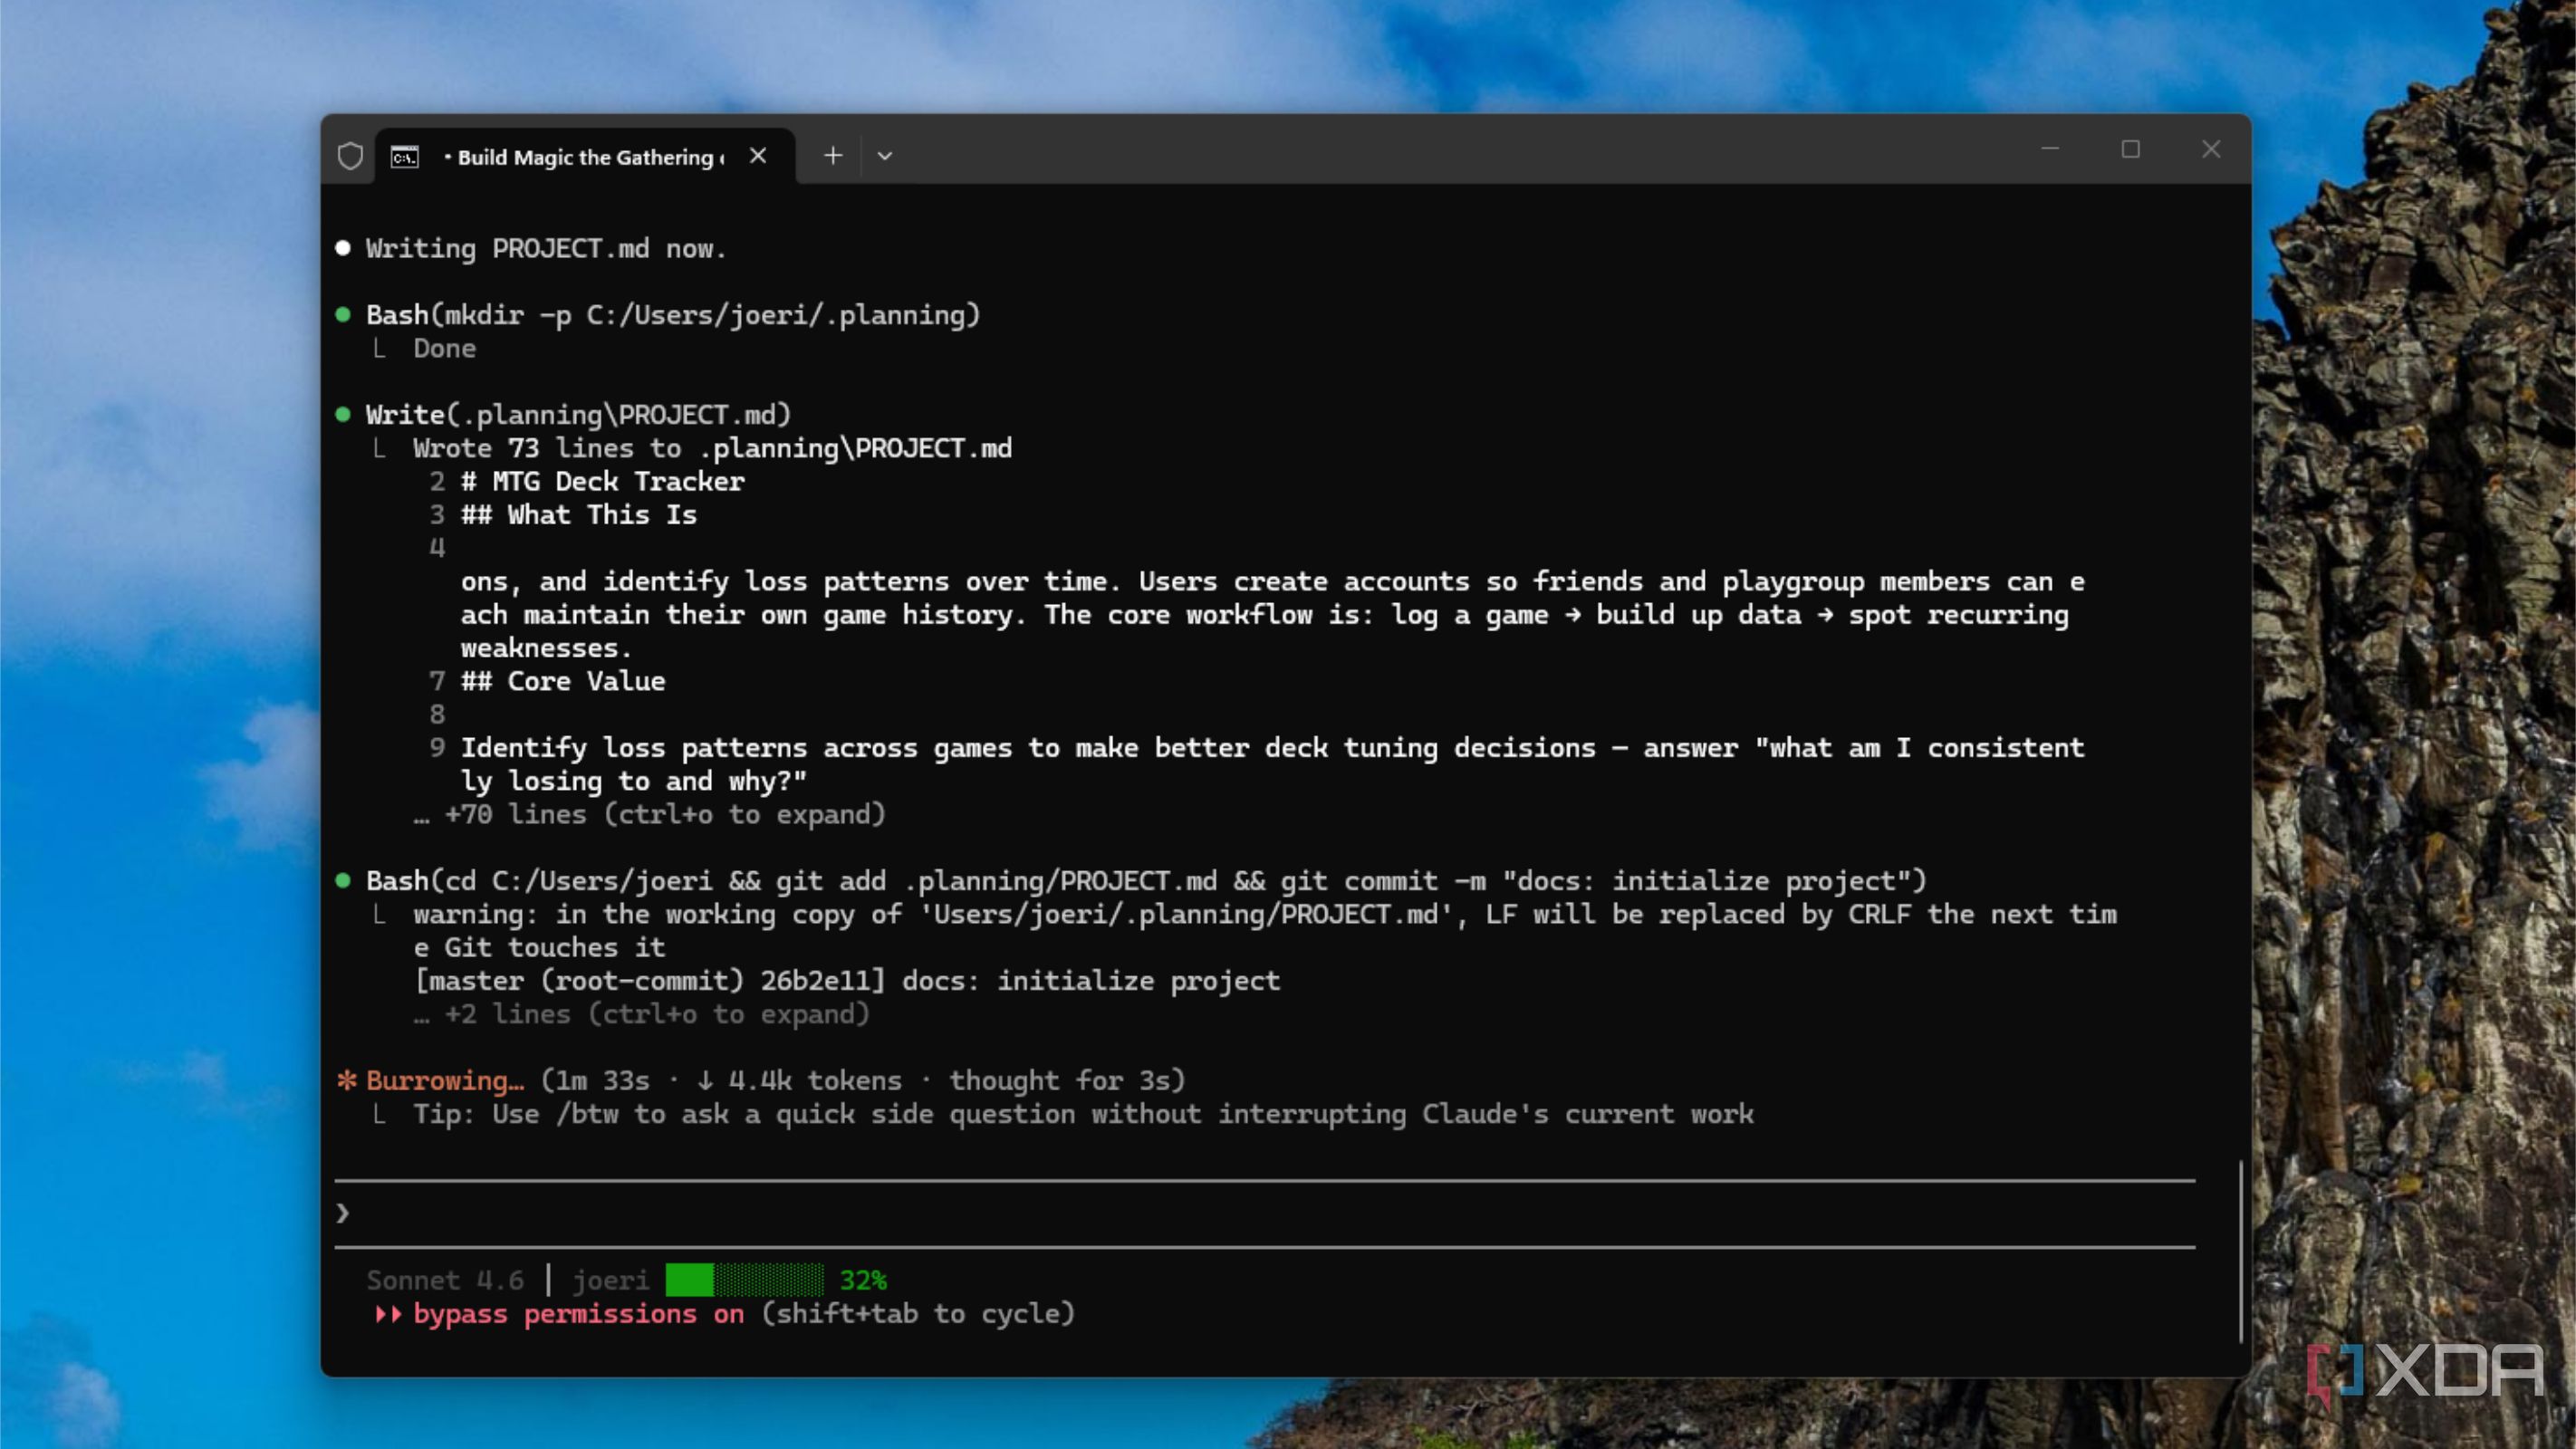Click the Write(.planning\PROJECT.md) line
The width and height of the screenshot is (2576, 1449).
coord(578,416)
